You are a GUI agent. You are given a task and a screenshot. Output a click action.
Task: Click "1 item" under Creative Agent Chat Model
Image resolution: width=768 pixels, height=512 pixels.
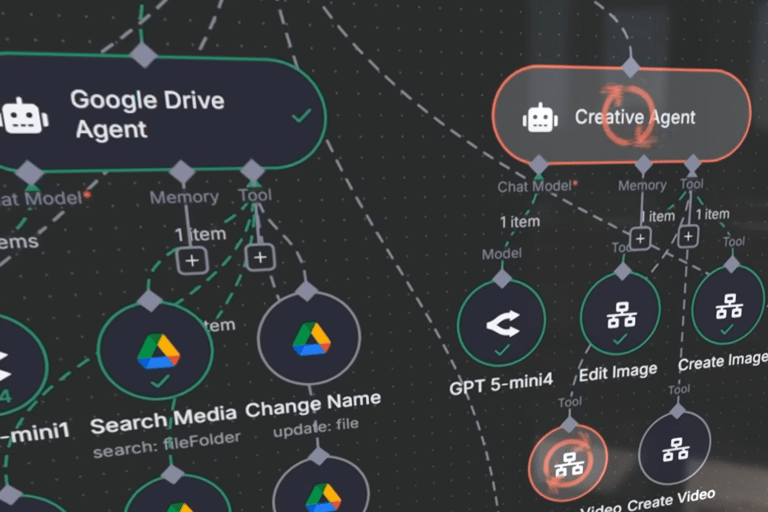520,222
